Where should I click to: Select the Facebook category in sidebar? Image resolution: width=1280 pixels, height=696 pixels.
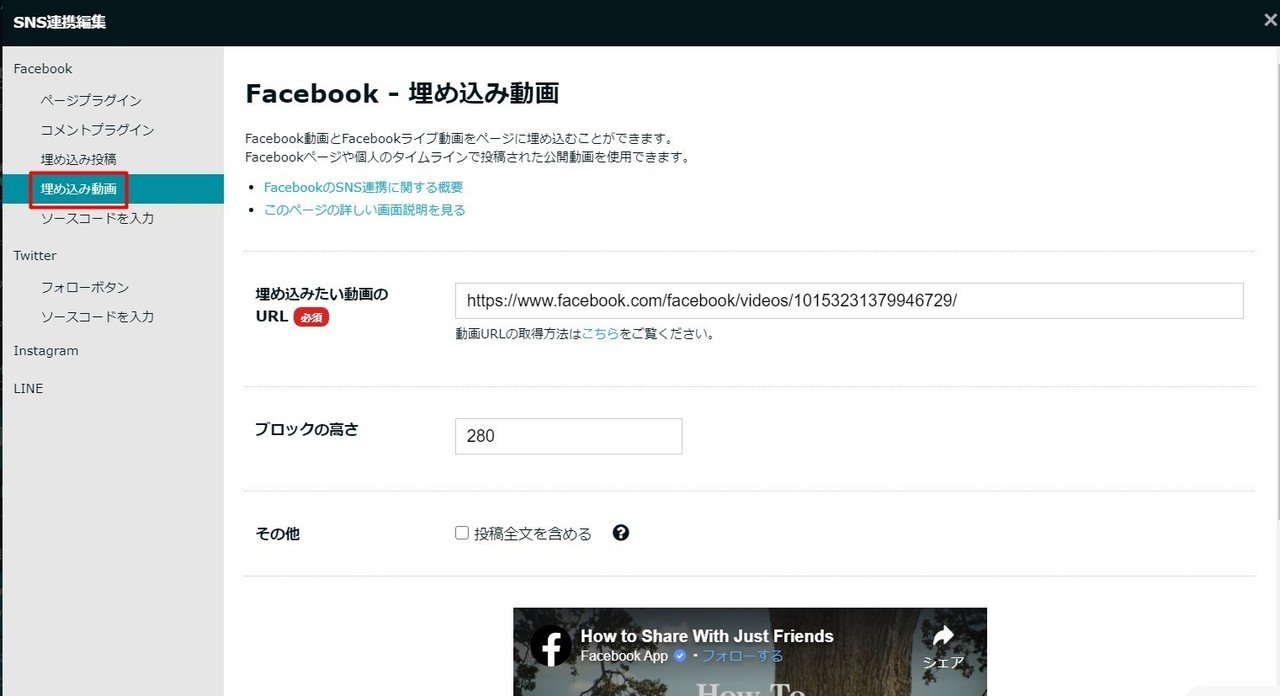coord(43,69)
